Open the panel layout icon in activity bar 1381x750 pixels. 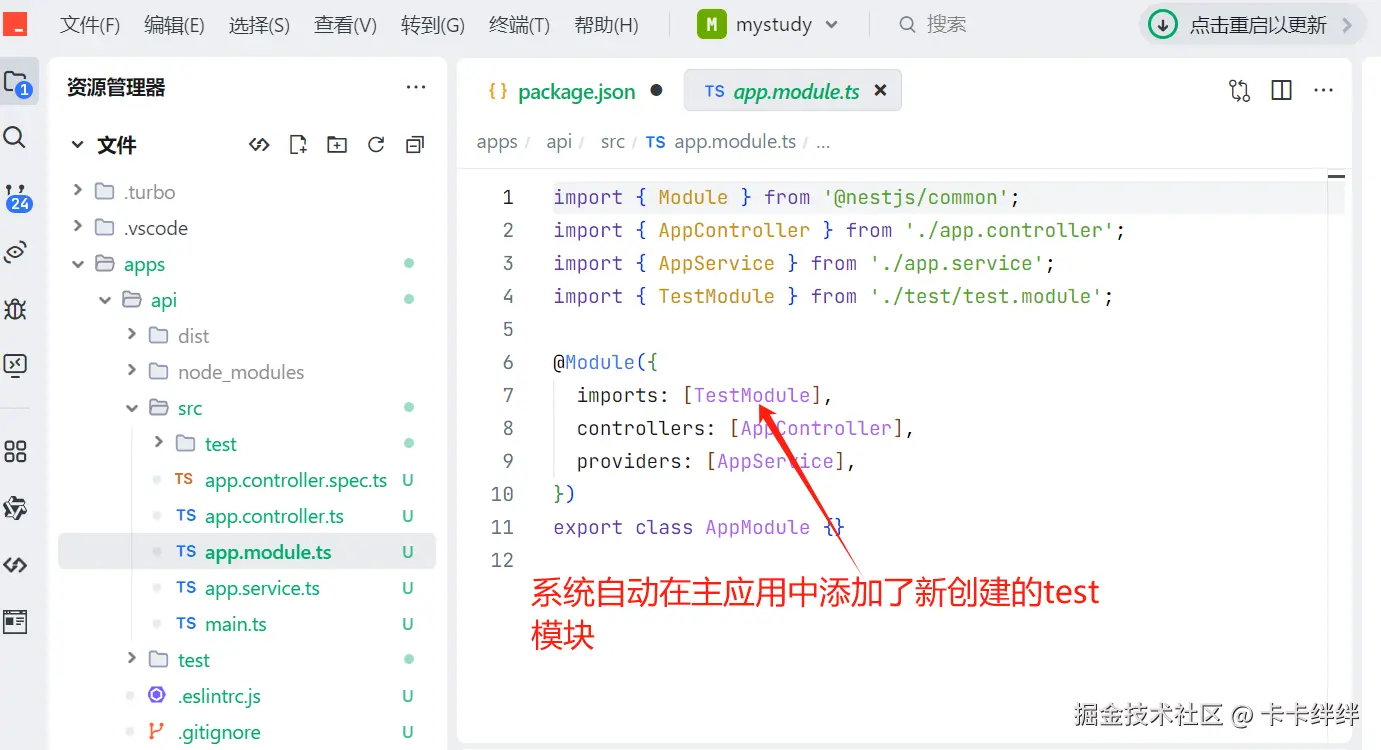15,621
